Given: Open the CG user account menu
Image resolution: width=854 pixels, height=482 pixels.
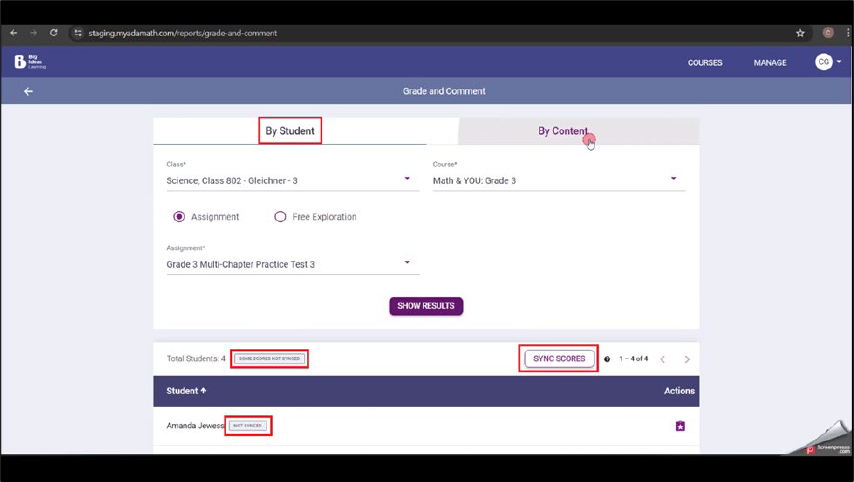Looking at the screenshot, I should coord(827,62).
